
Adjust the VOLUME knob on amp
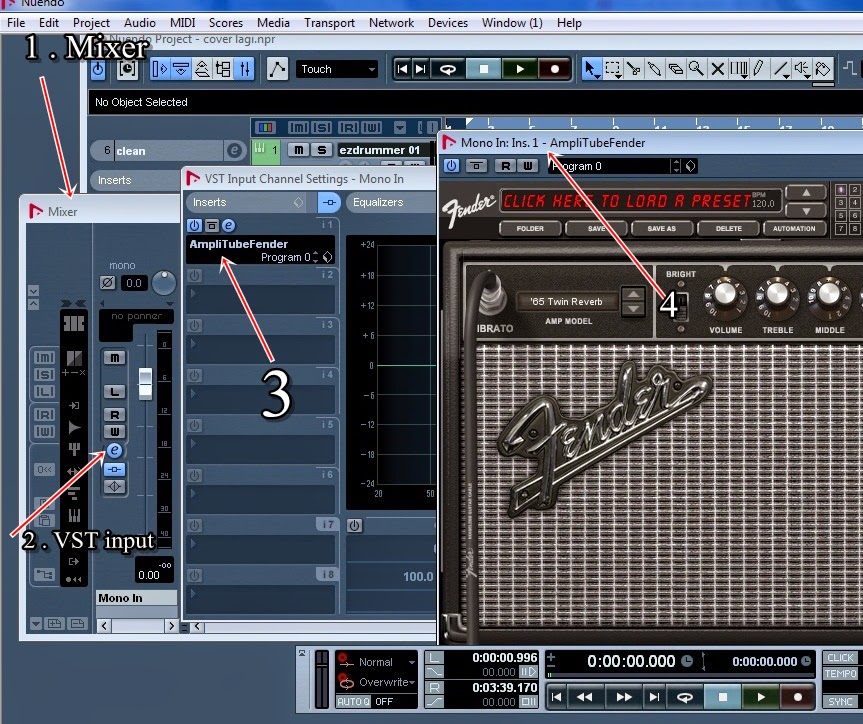[x=725, y=294]
